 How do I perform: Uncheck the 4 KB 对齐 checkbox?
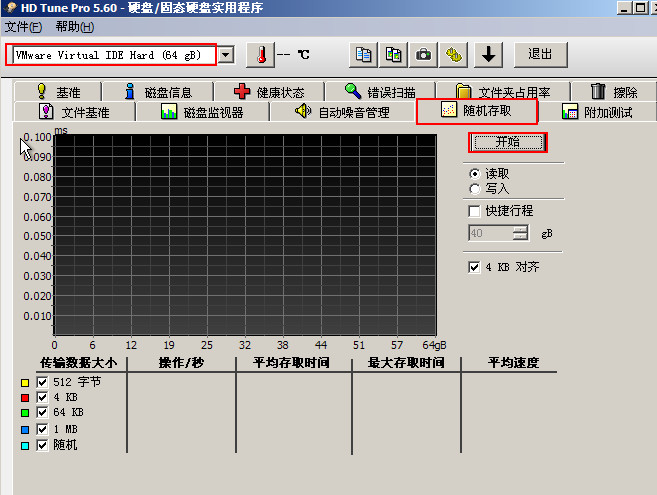475,268
